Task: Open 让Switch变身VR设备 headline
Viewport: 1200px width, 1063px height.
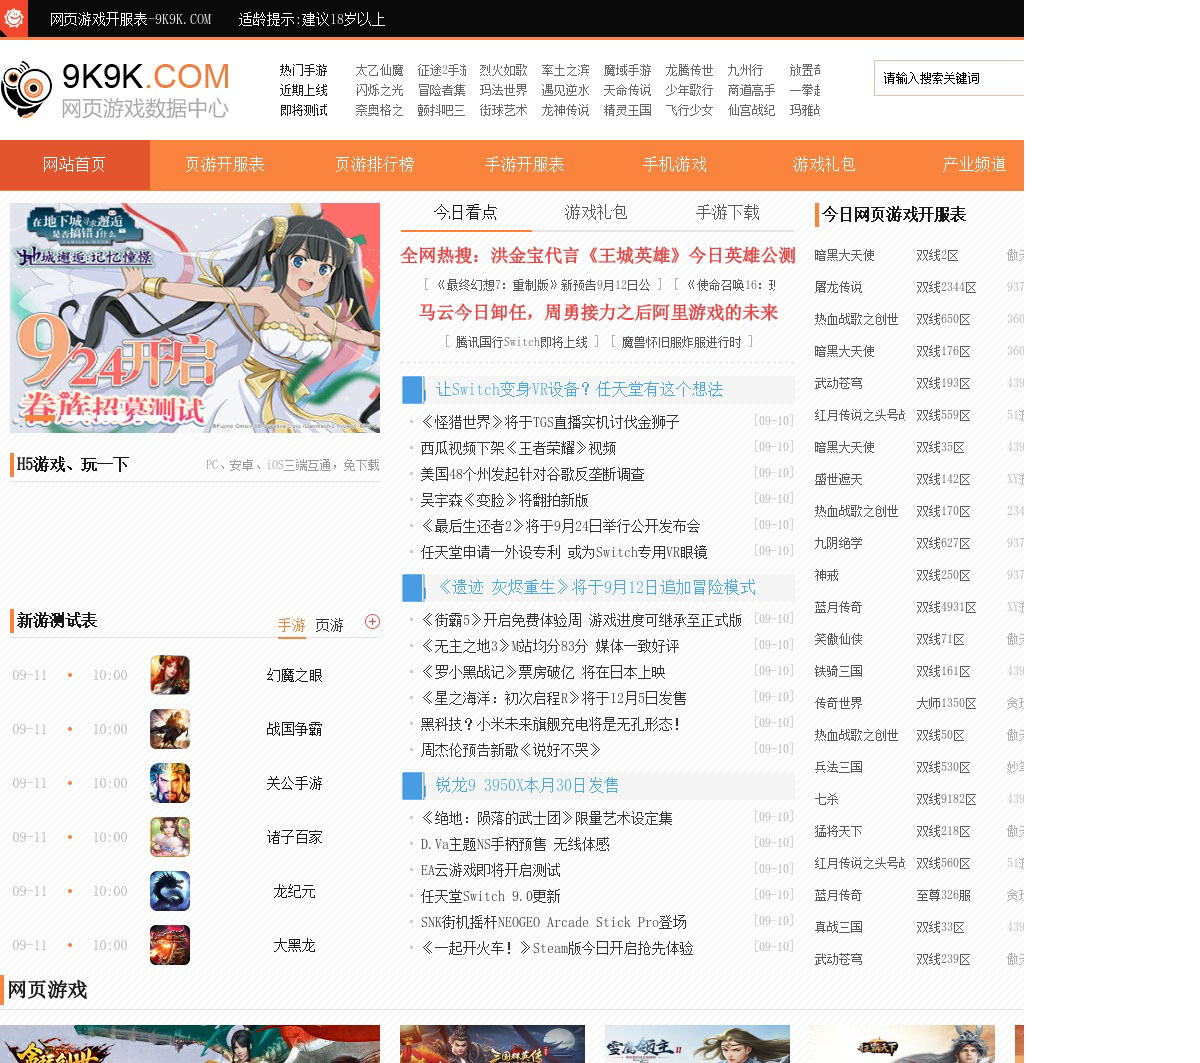Action: [x=579, y=390]
